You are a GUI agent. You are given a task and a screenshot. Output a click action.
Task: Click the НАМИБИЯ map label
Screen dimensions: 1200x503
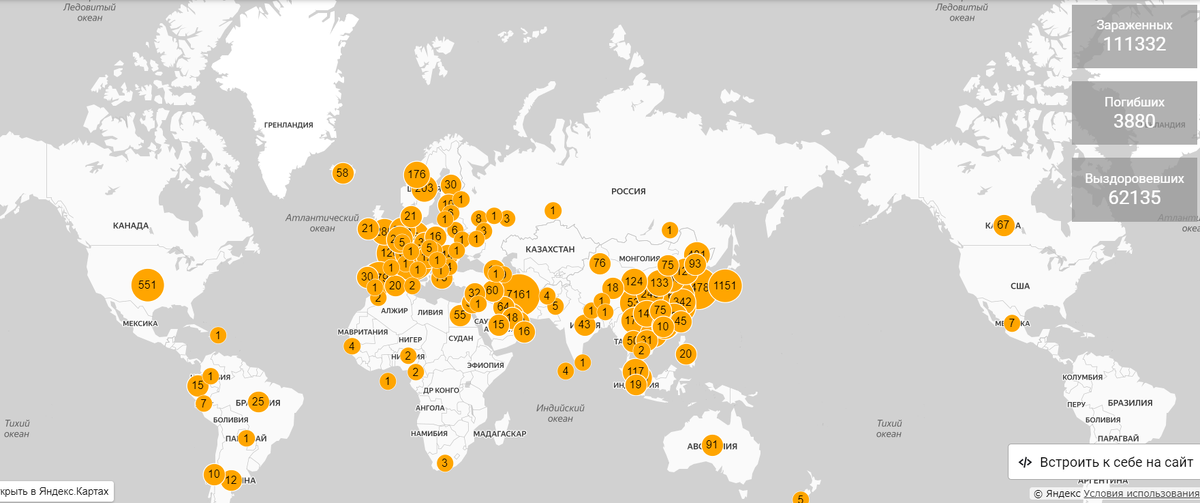coord(430,433)
